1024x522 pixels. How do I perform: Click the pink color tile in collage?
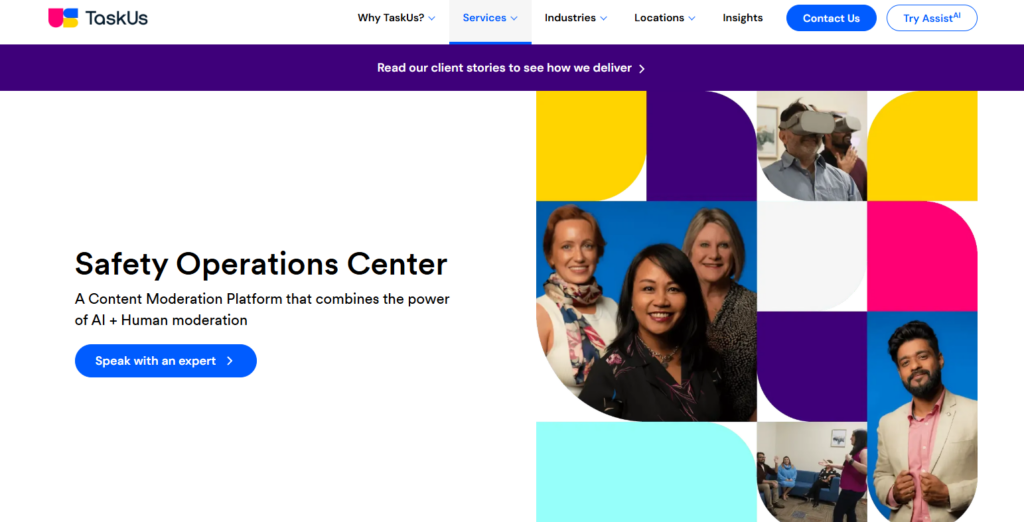921,256
